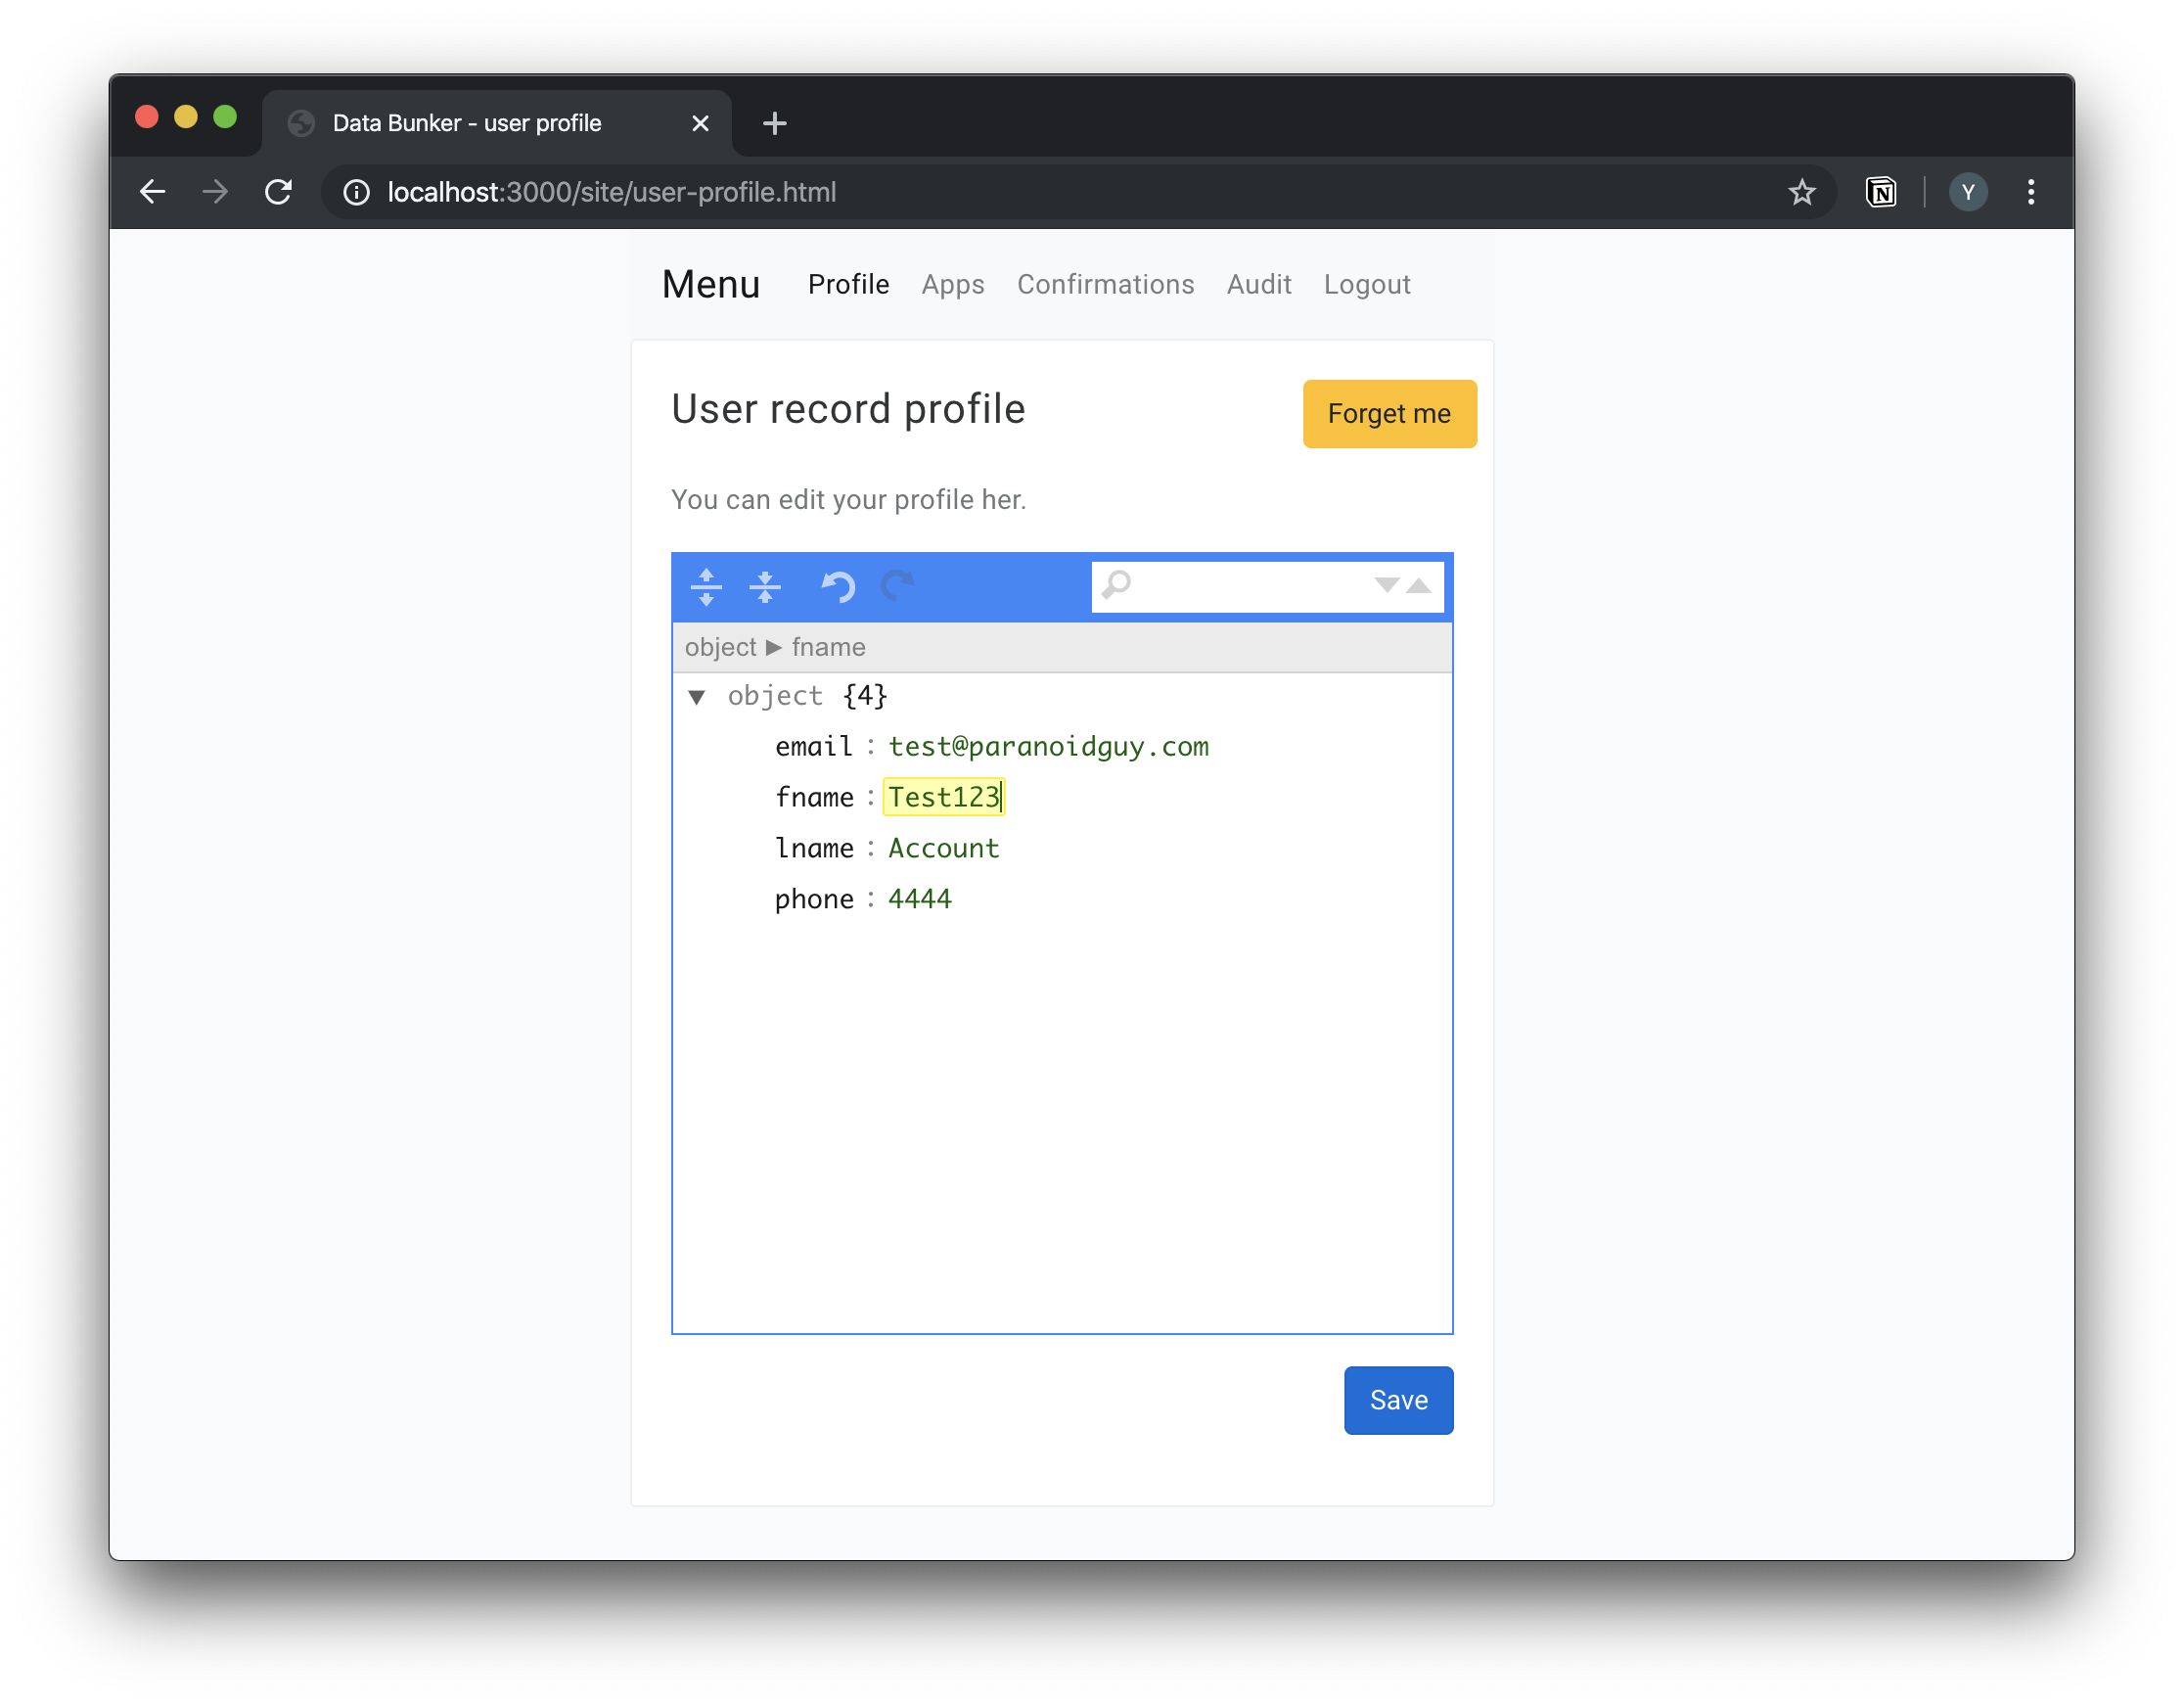The height and width of the screenshot is (1705, 2184).
Task: Go to Confirmations page
Action: point(1105,285)
